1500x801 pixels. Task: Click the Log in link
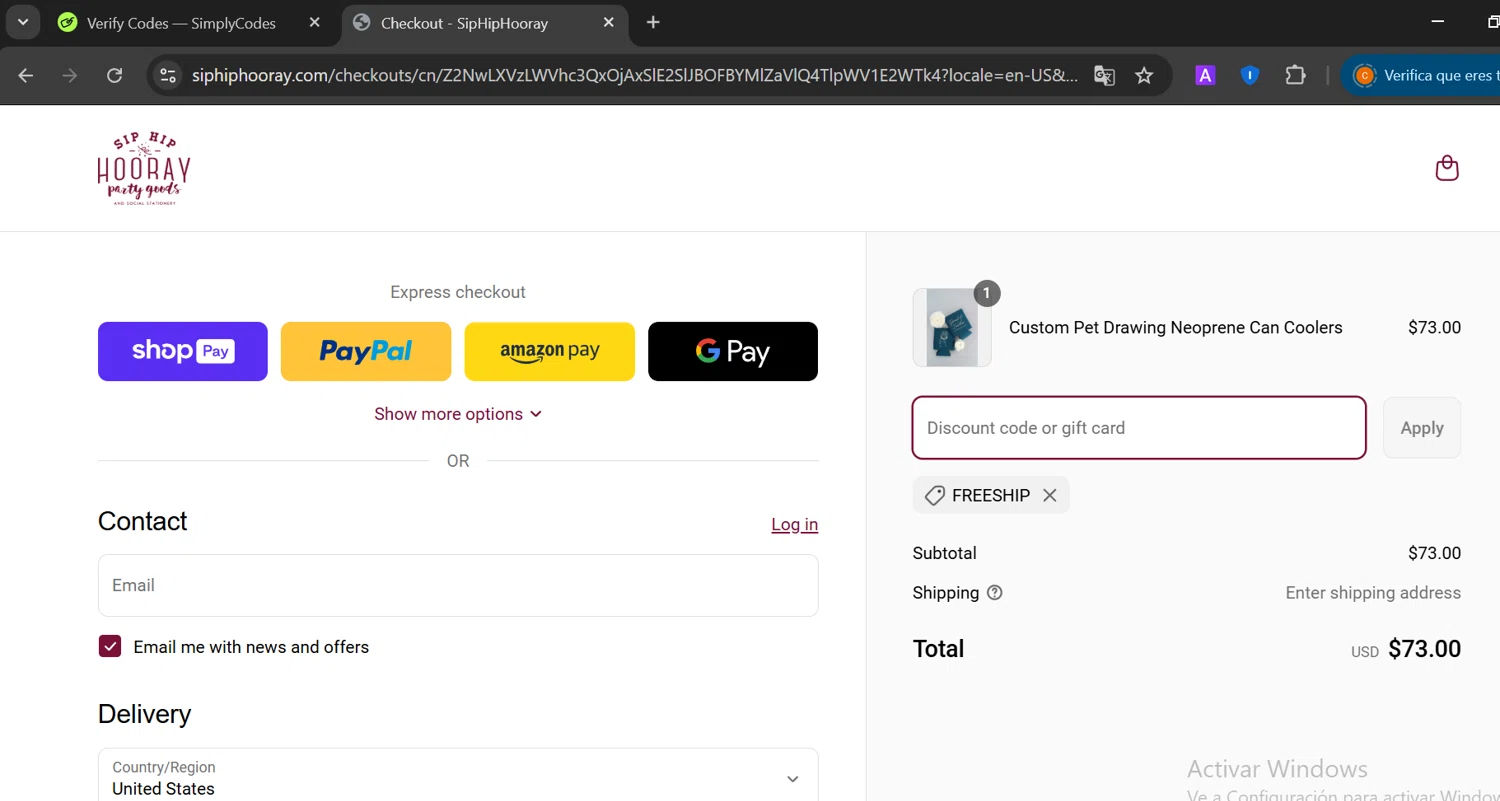click(x=795, y=524)
